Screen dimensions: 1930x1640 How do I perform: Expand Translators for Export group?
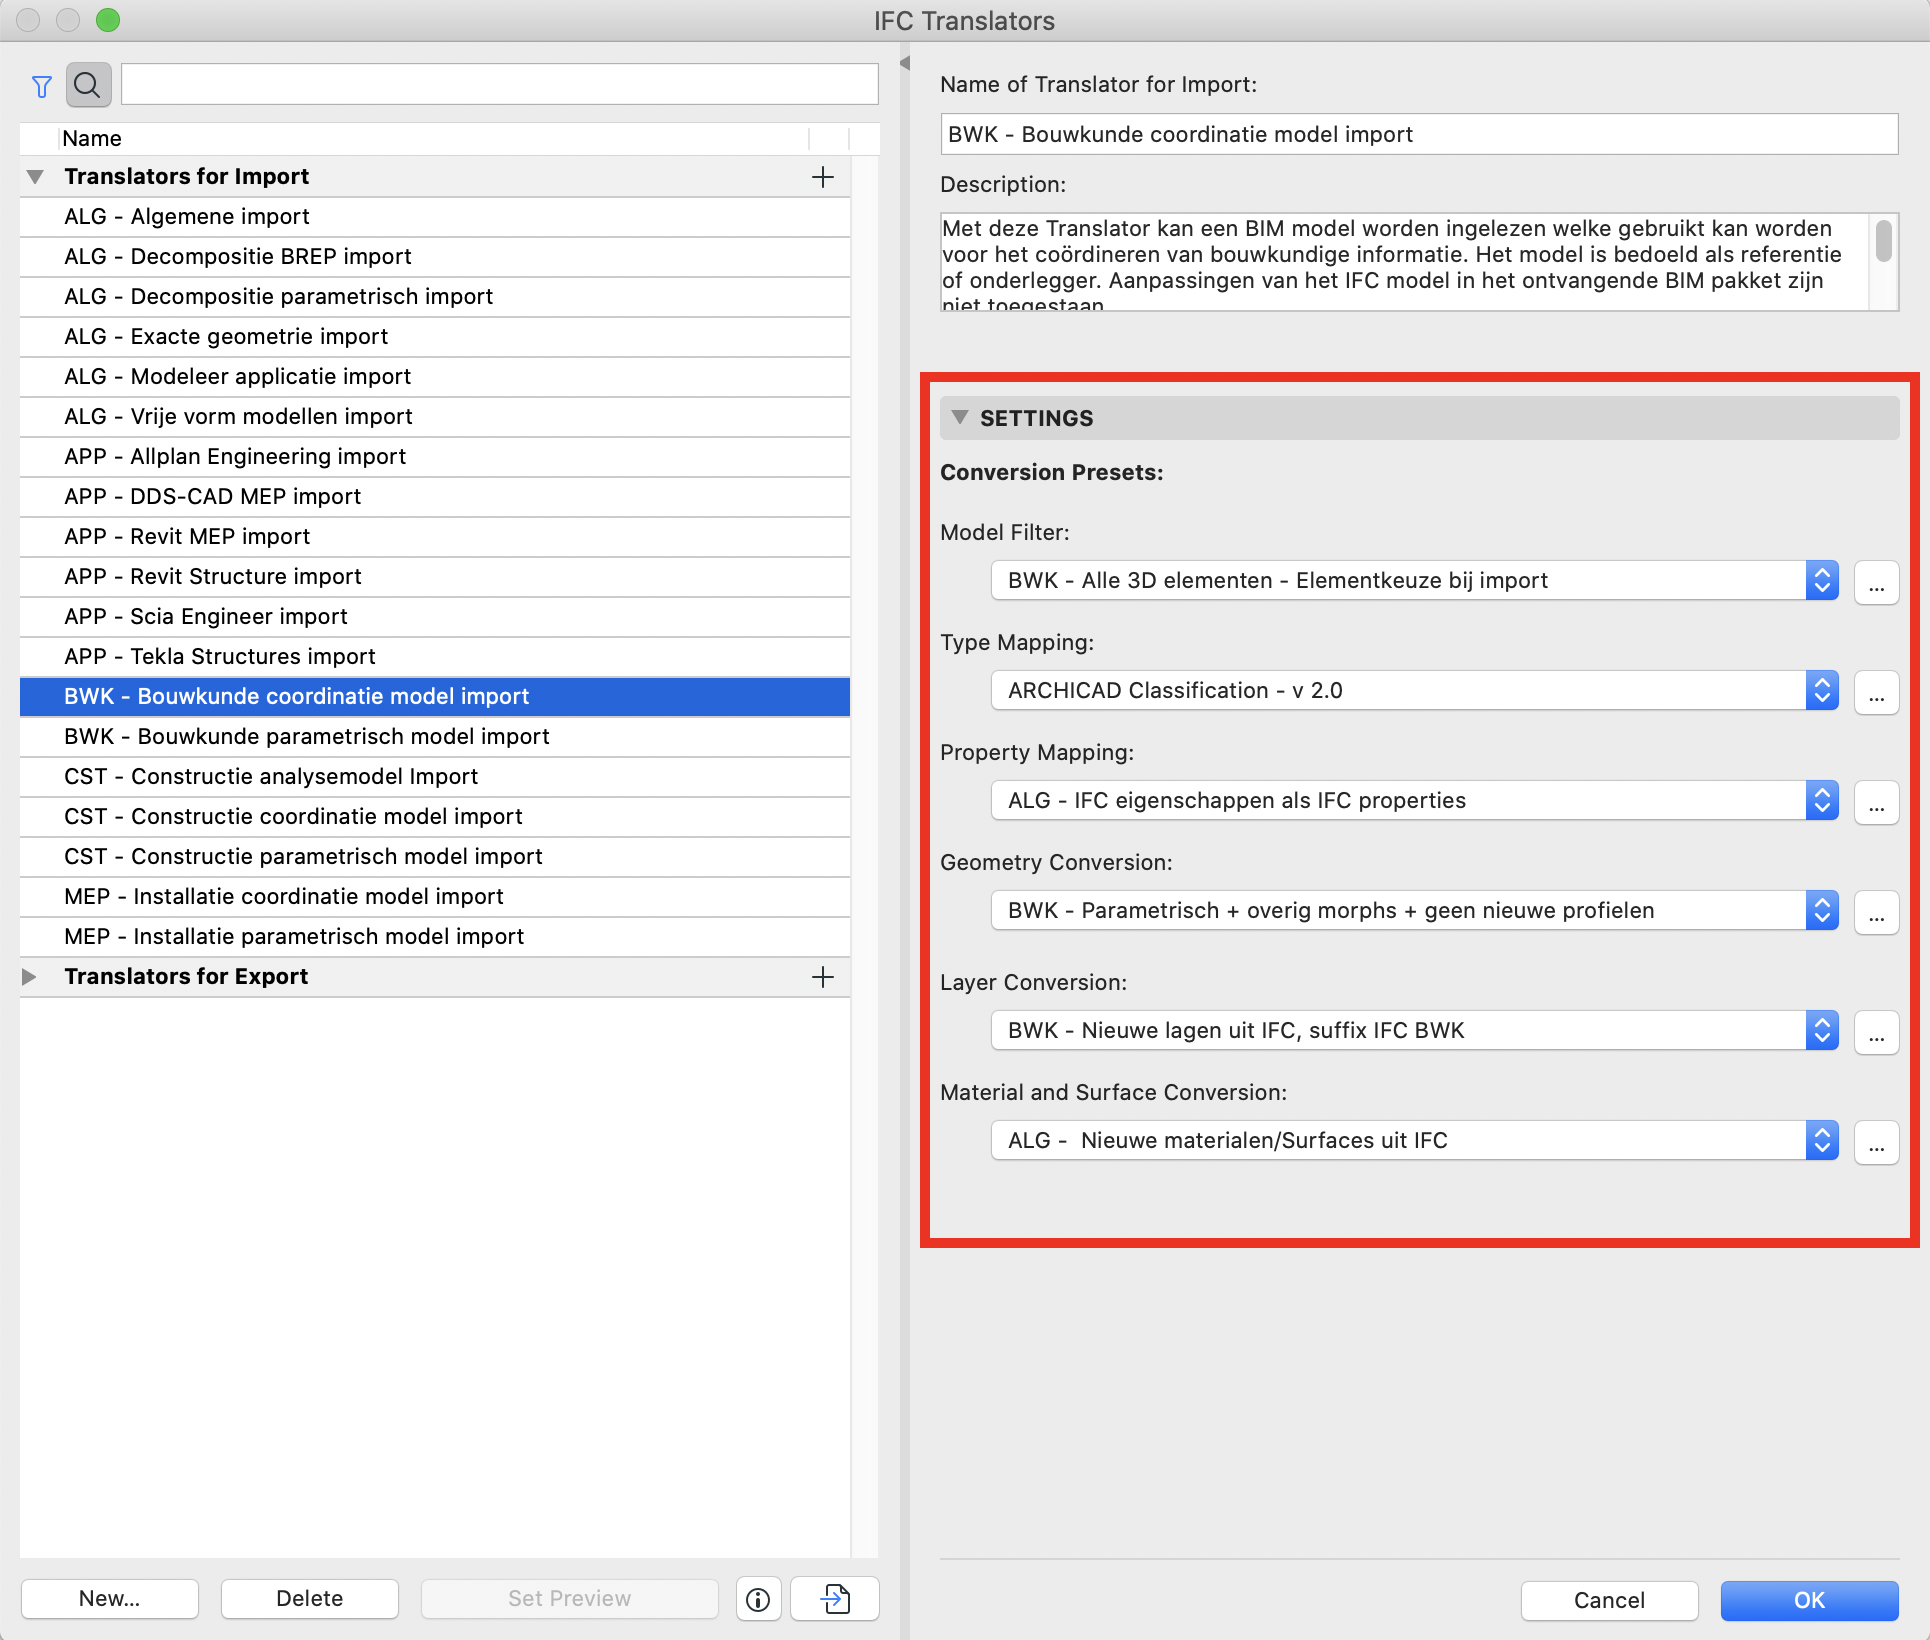(x=29, y=977)
